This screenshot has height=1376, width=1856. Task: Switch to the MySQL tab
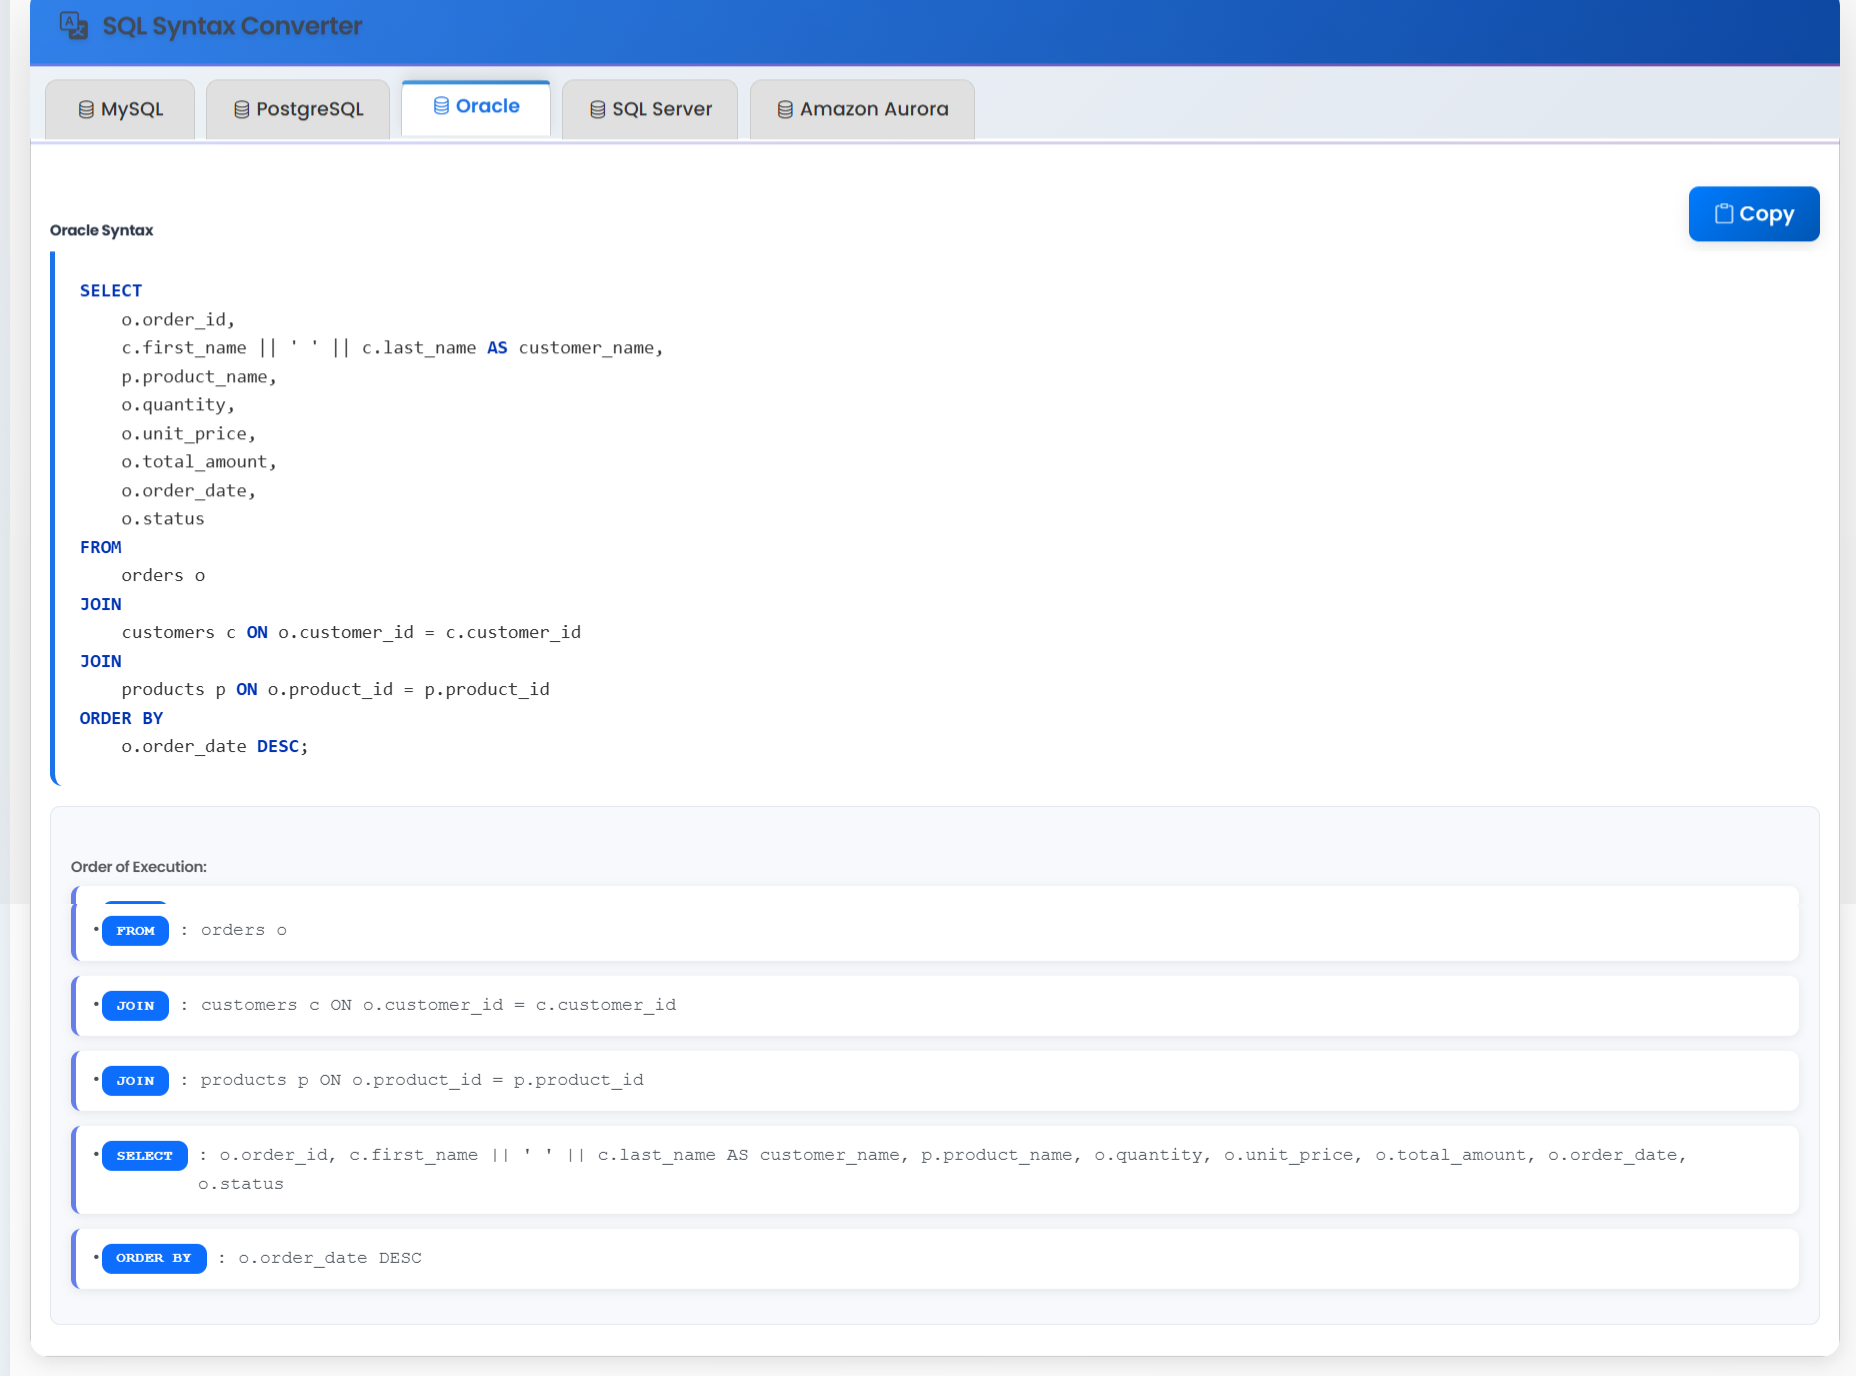[x=120, y=109]
